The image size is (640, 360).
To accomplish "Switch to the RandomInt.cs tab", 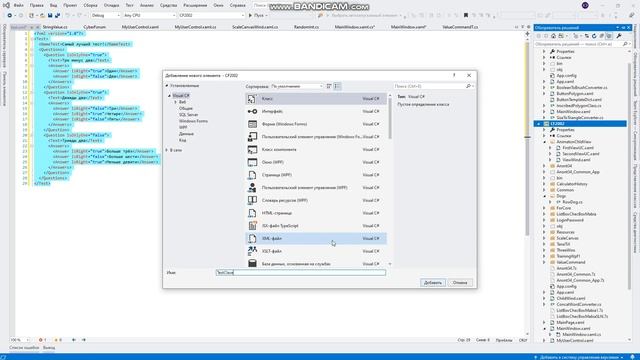I will click(x=306, y=27).
